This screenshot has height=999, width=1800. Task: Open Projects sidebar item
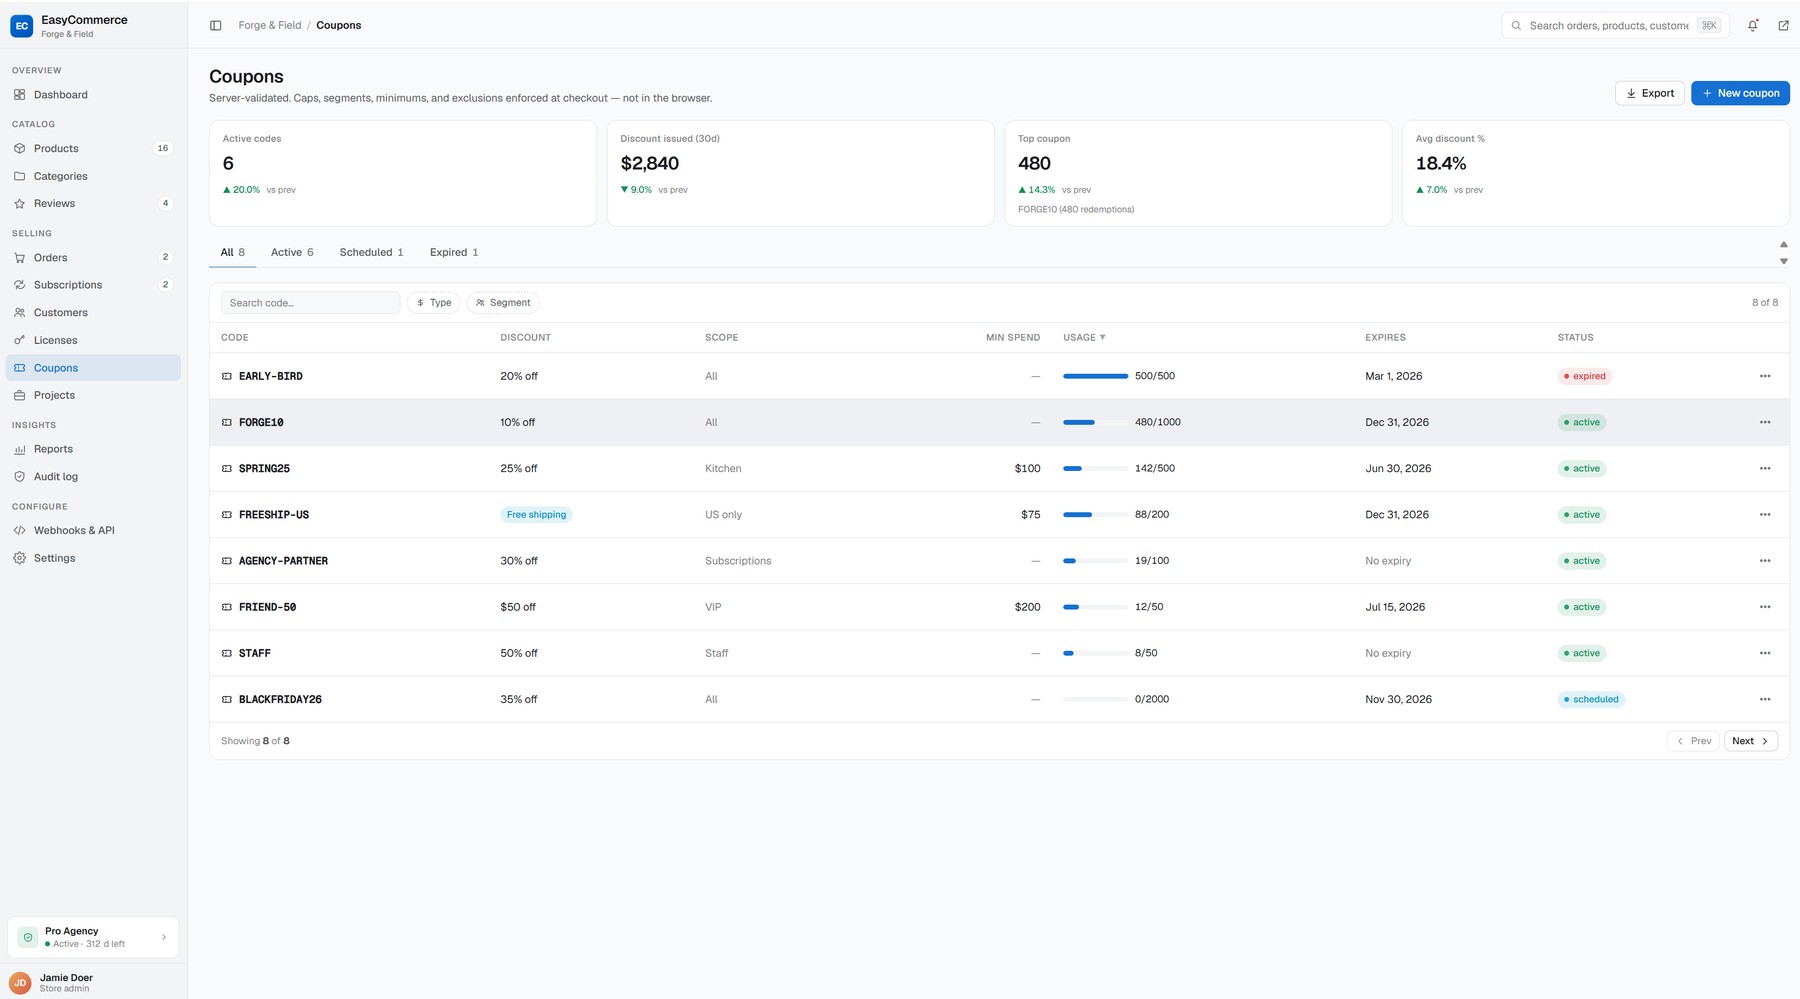[93, 395]
